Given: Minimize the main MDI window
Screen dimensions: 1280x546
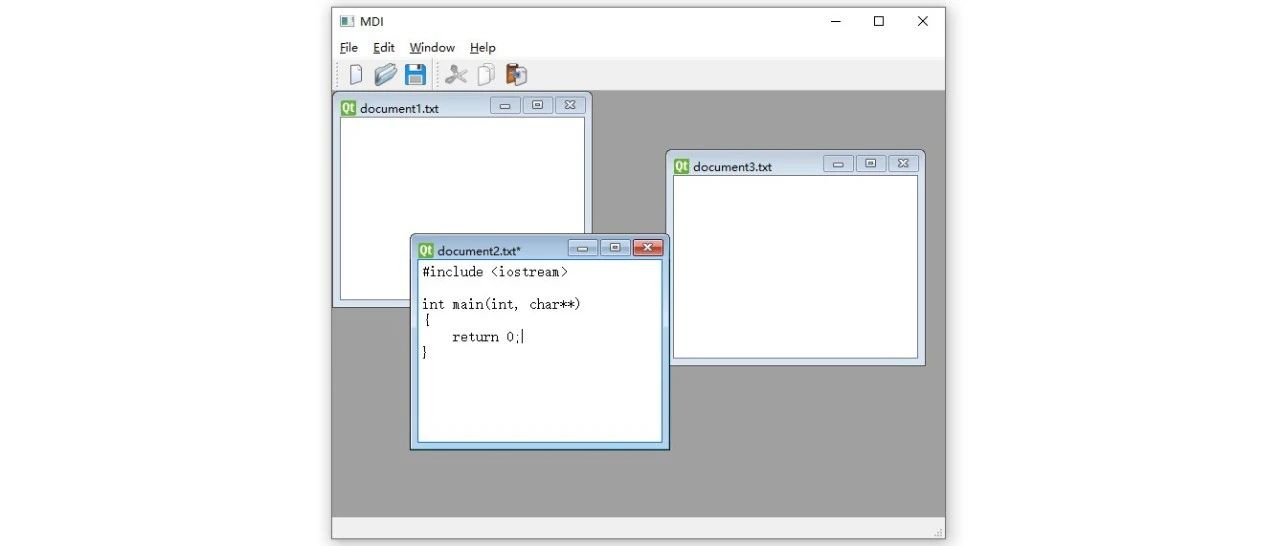Looking at the screenshot, I should (x=834, y=21).
